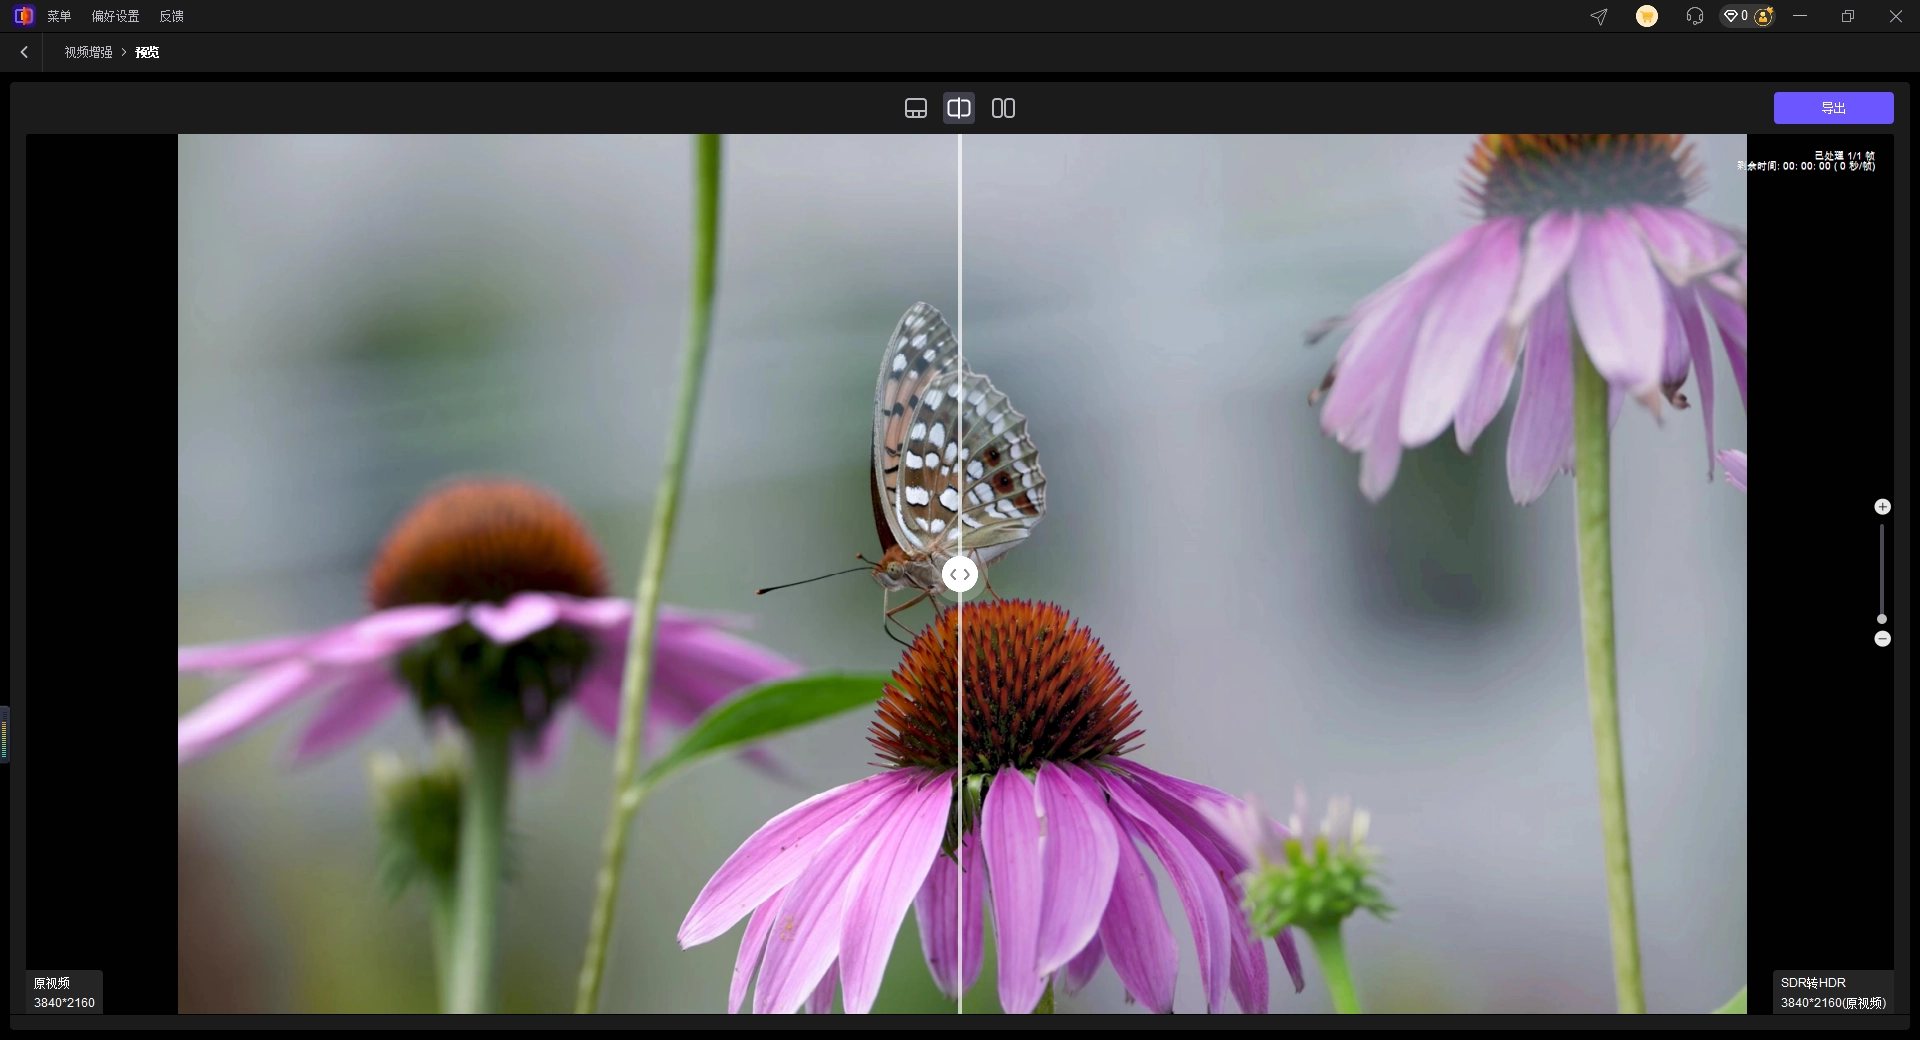Click the zoom slider handle

(x=1882, y=619)
